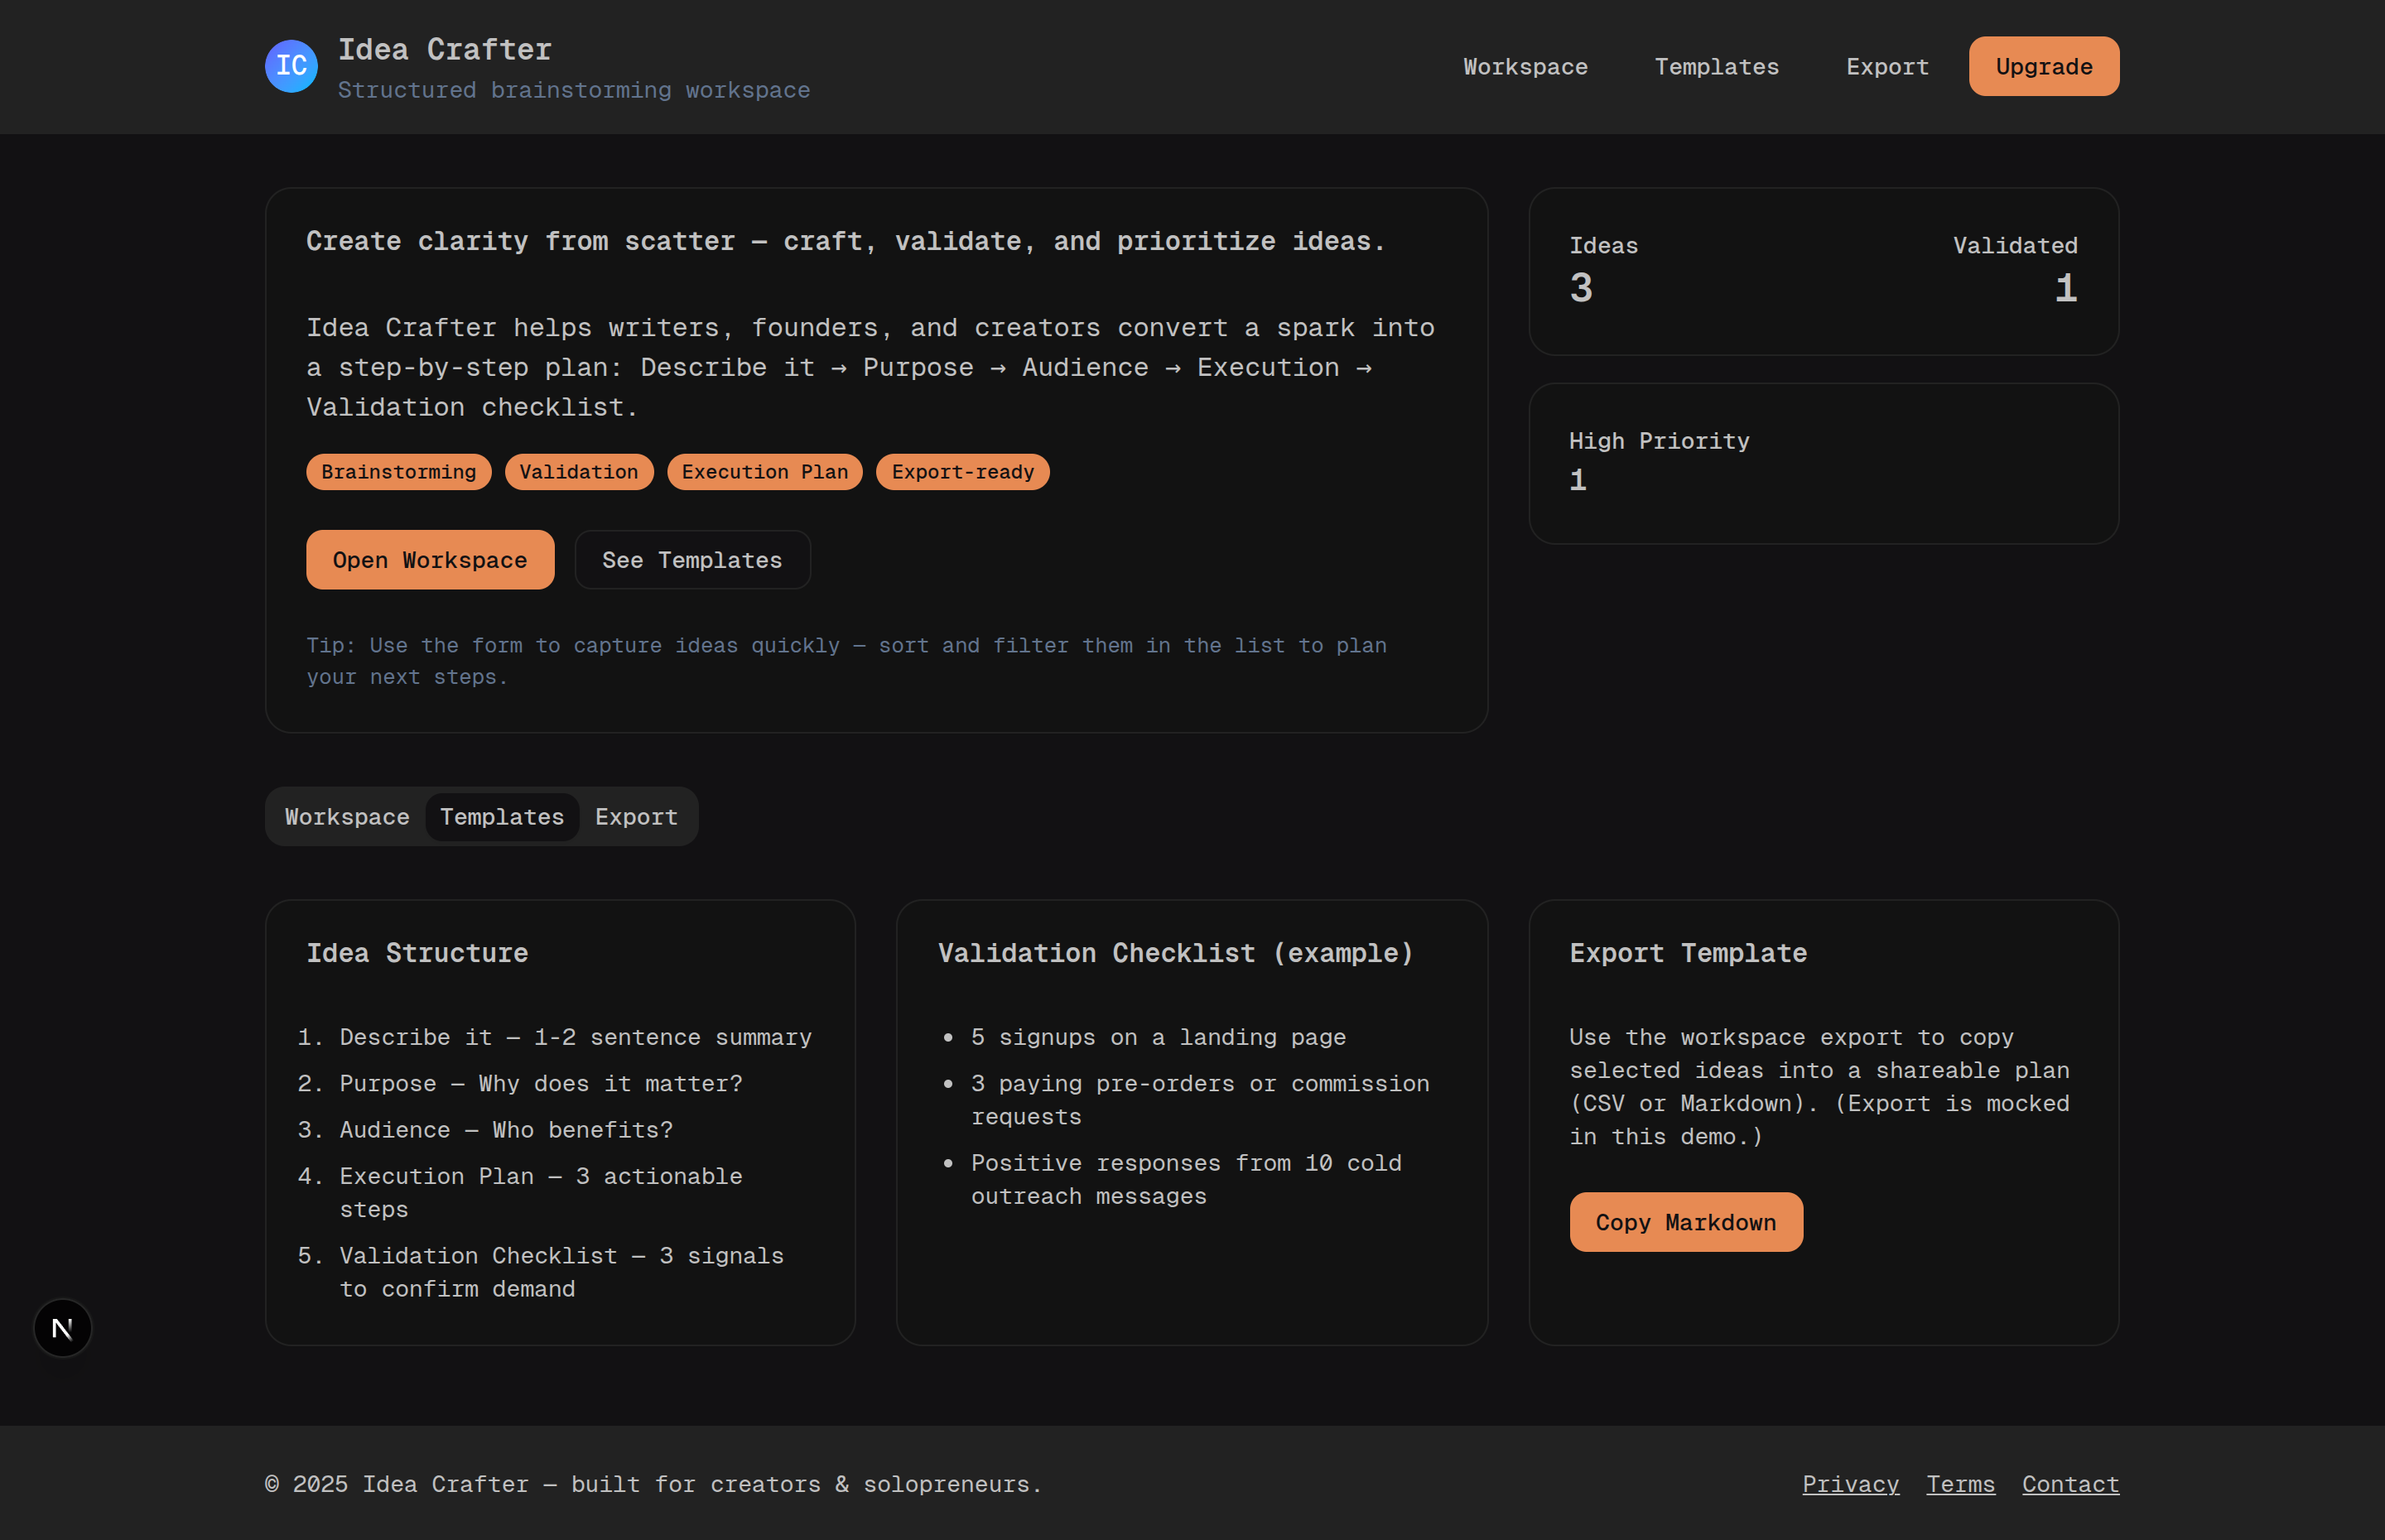The image size is (2385, 1540).
Task: Click the High Priority stats card
Action: tap(1823, 463)
